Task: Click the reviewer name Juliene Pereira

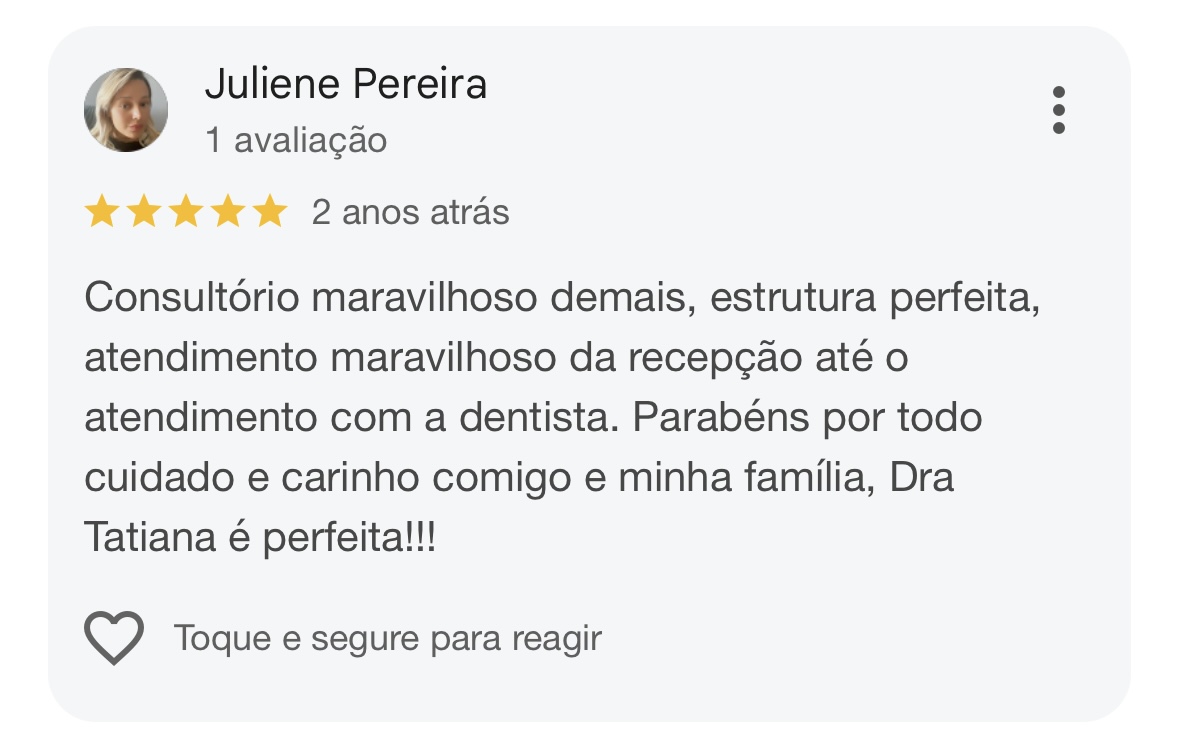Action: pyautogui.click(x=345, y=84)
